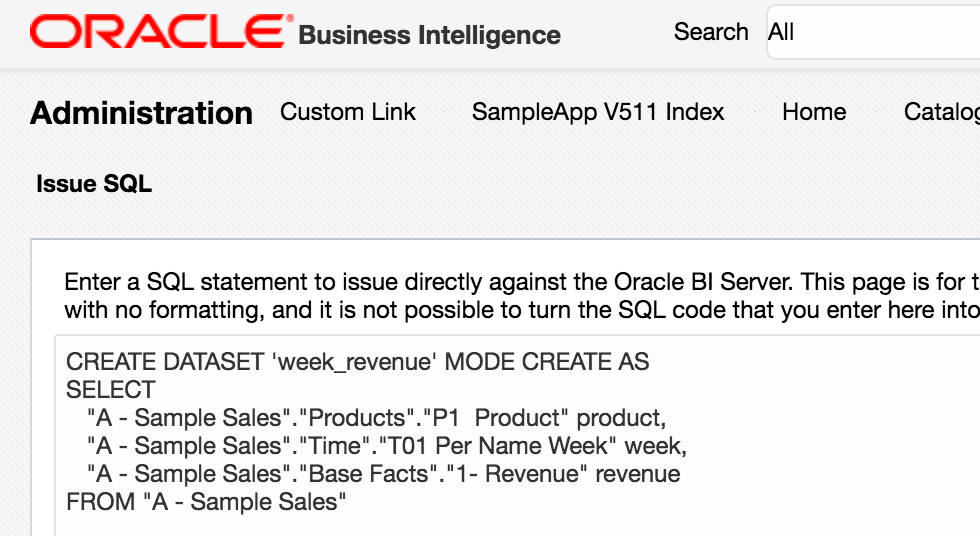980x536 pixels.
Task: Click the Search label in header
Action: [710, 32]
